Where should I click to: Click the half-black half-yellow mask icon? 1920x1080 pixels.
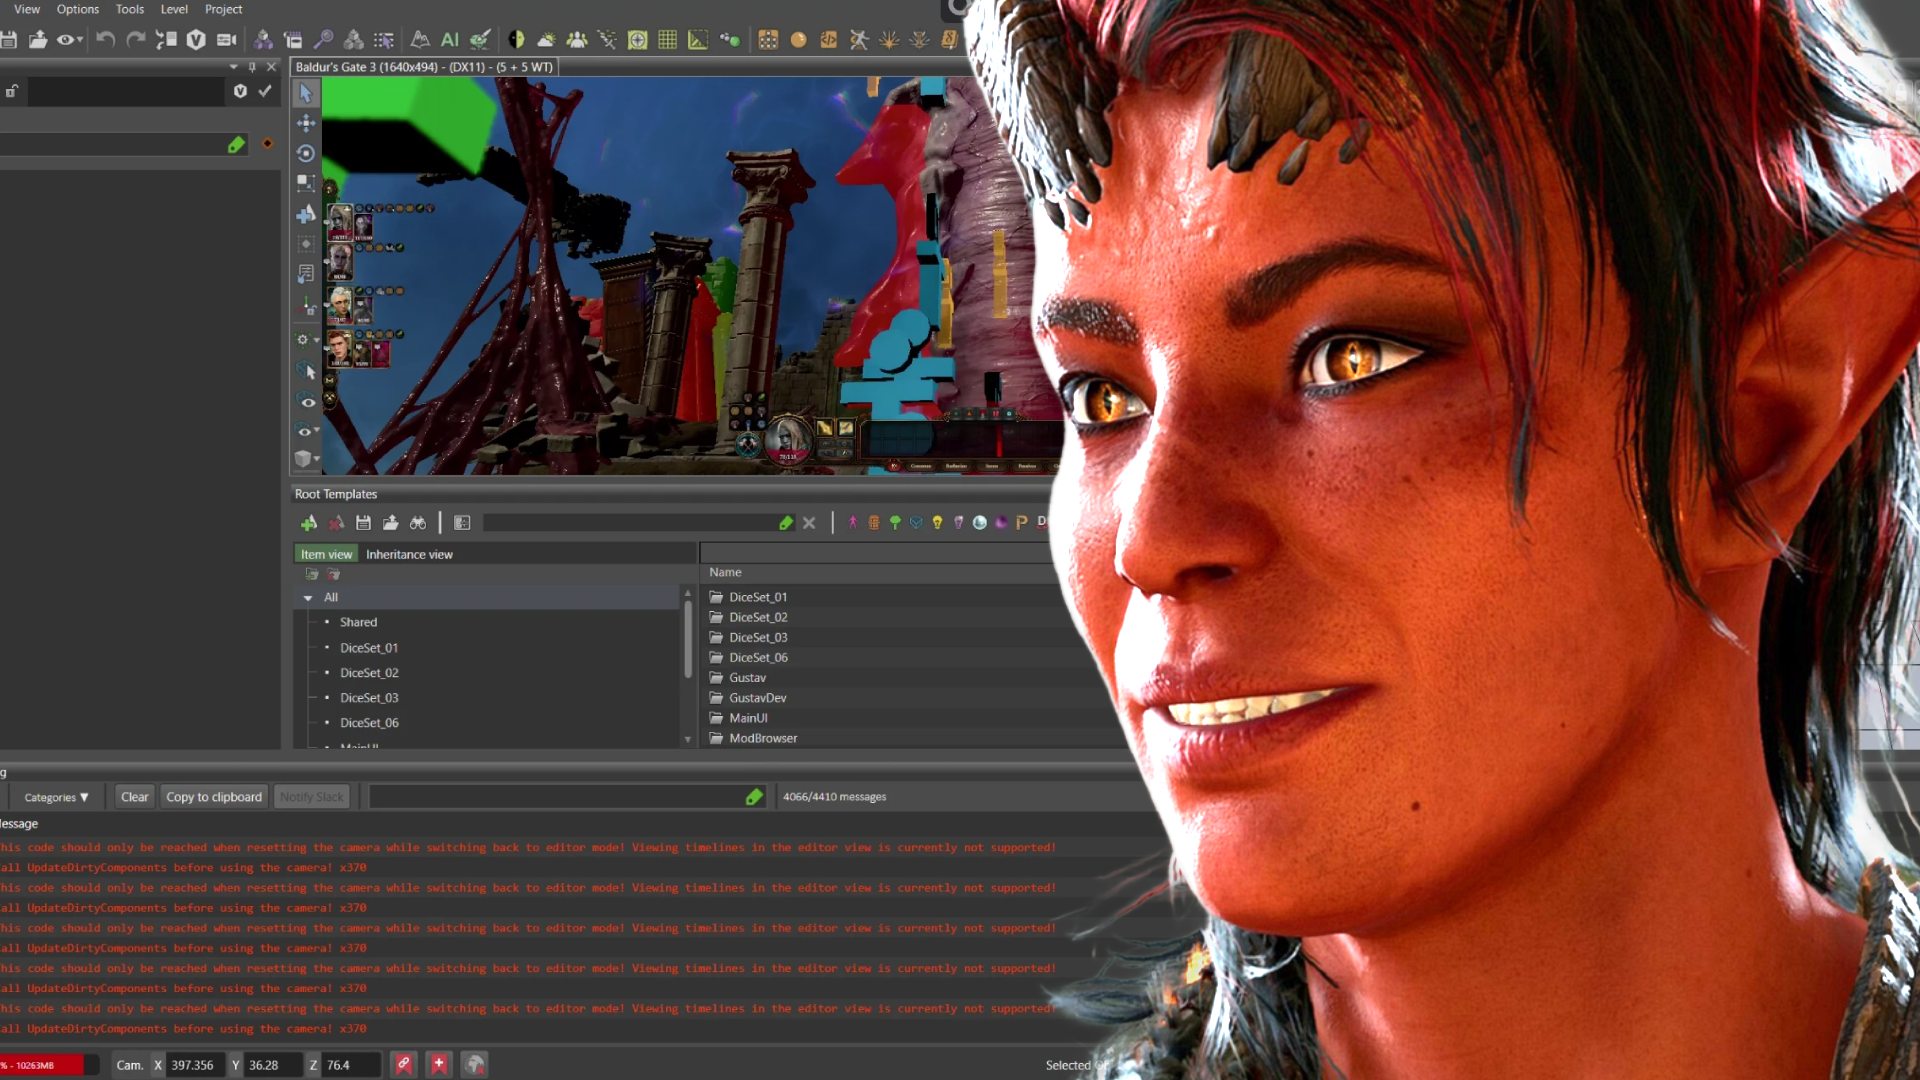(x=516, y=40)
